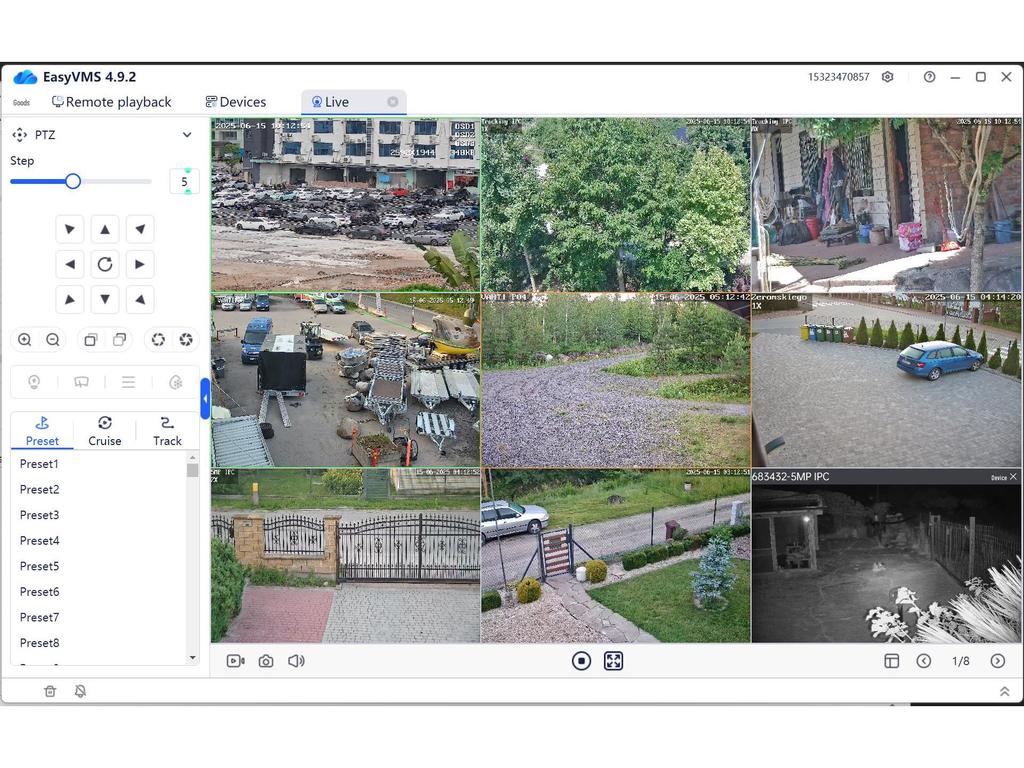1024x768 pixels.
Task: Open the settings gear in the title bar
Action: (x=887, y=77)
